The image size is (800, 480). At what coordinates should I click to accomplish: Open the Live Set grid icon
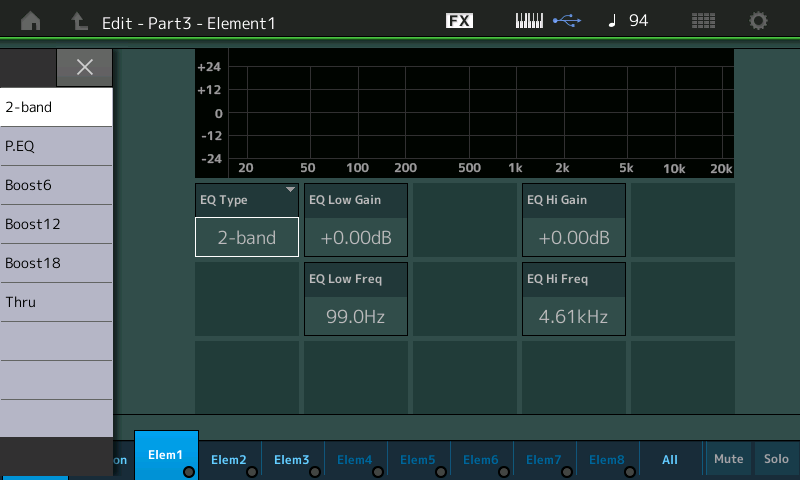pos(703,21)
